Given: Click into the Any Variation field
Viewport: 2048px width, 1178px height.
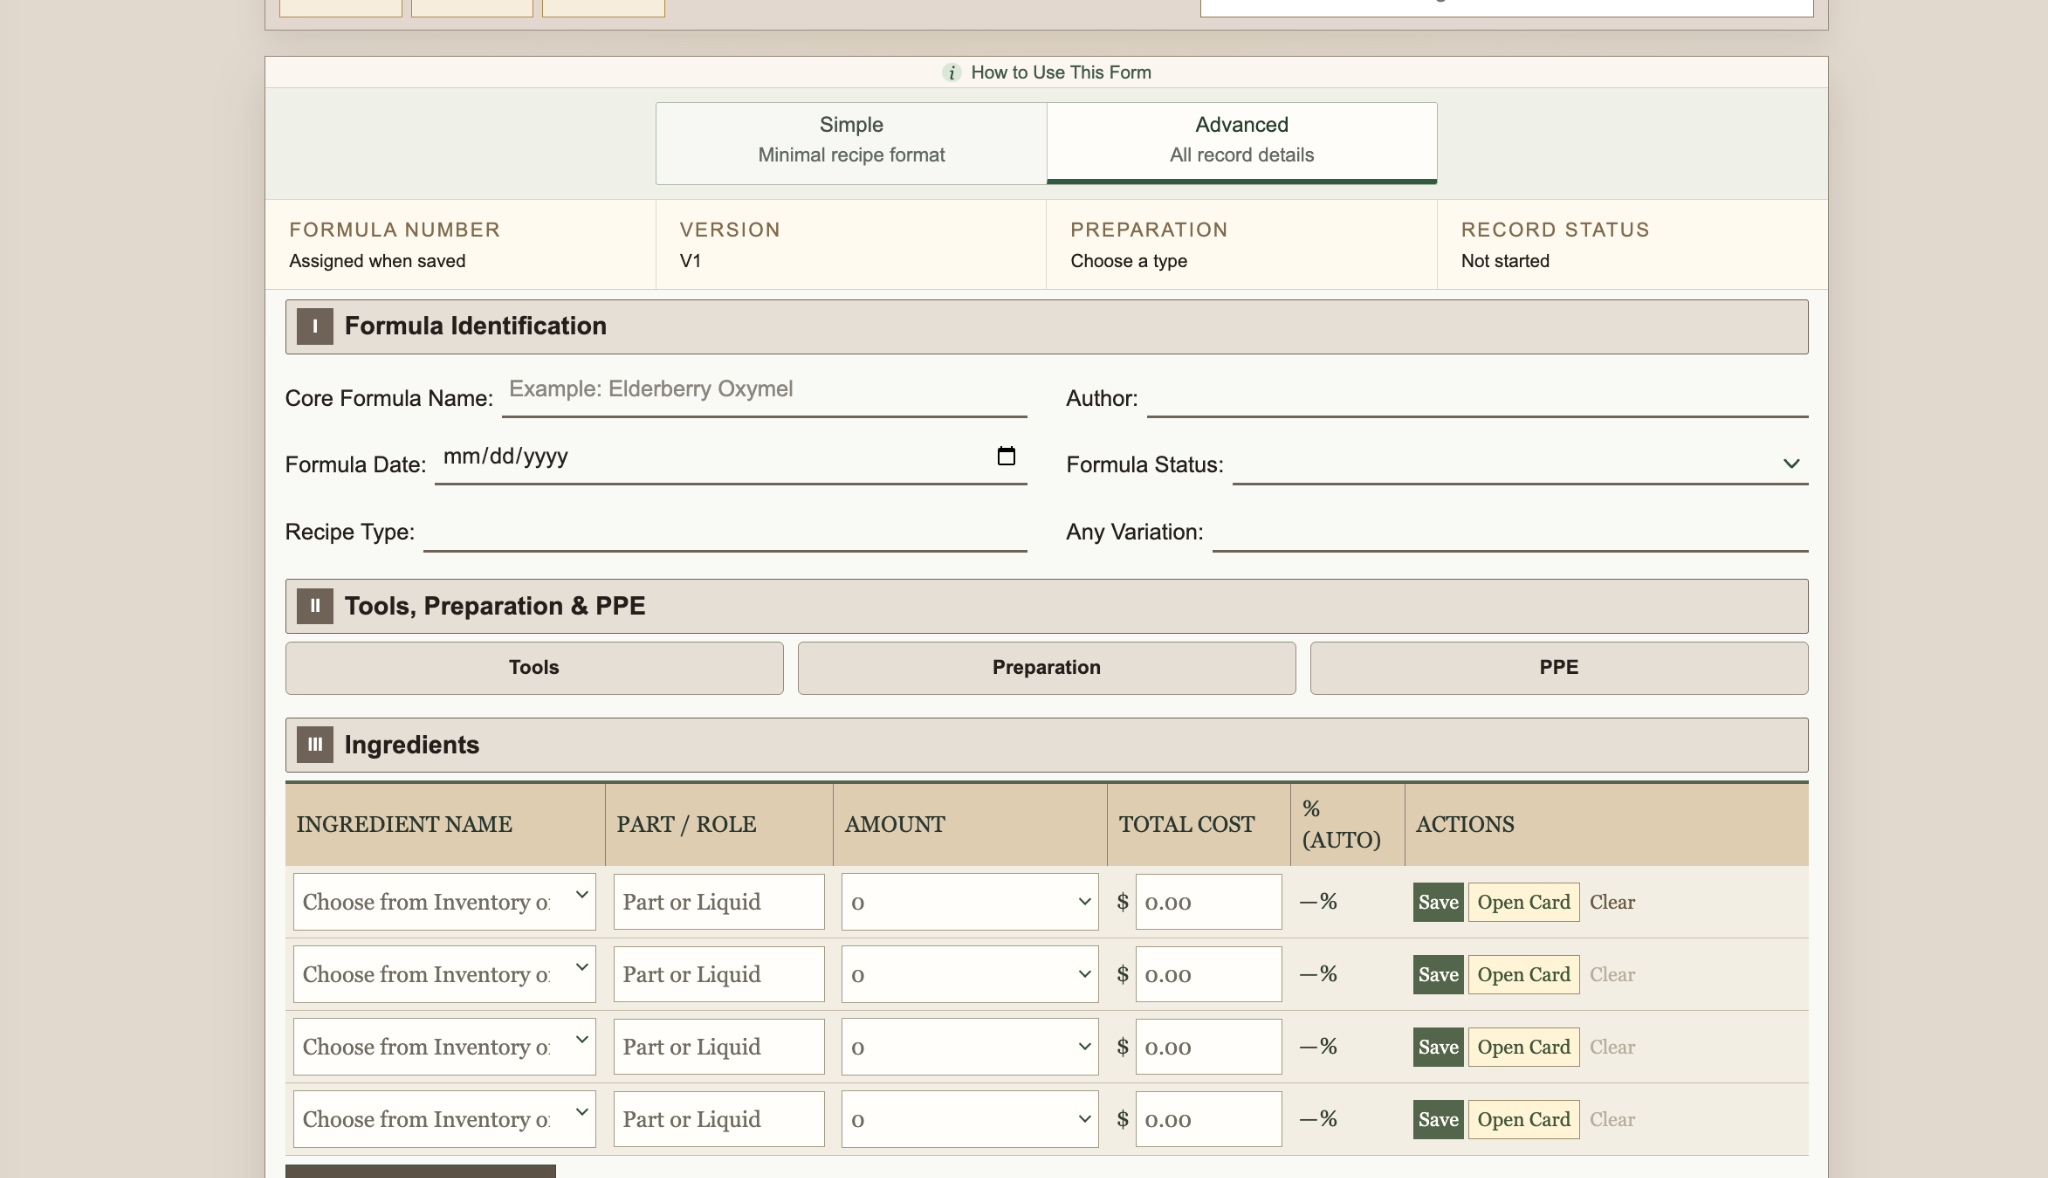Looking at the screenshot, I should point(1510,531).
